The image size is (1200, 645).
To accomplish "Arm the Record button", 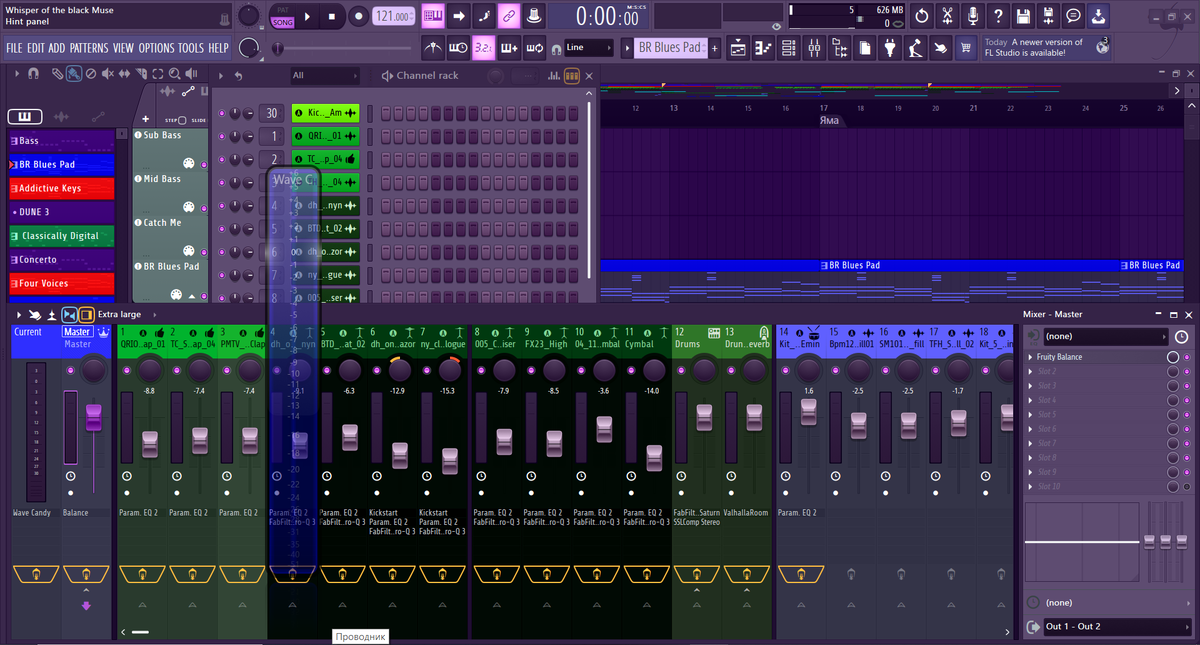I will [359, 16].
